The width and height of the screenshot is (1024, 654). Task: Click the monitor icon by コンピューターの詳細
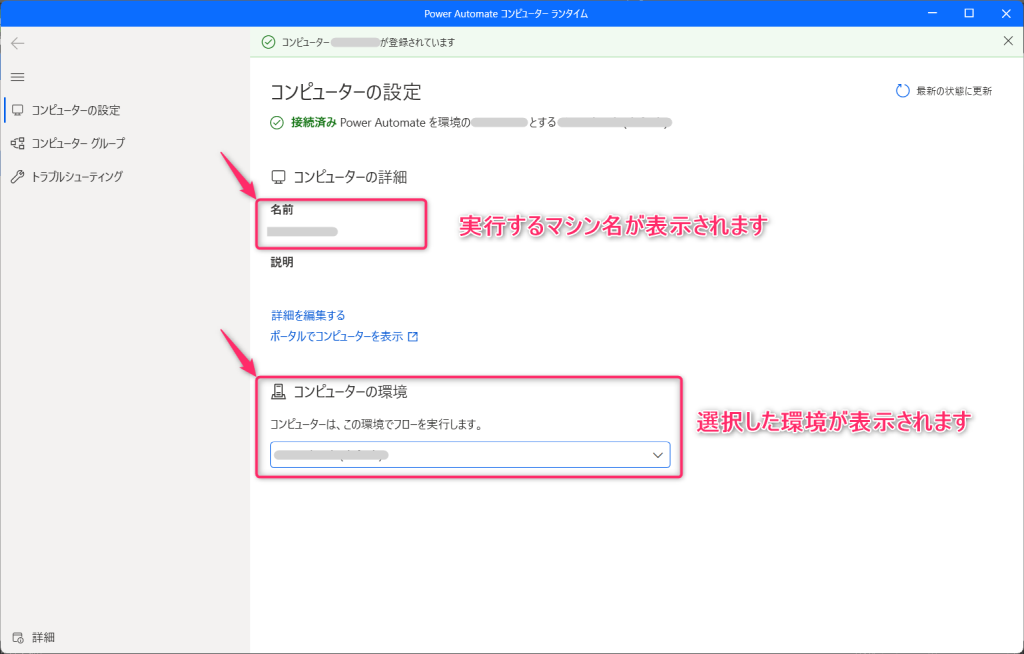pyautogui.click(x=278, y=177)
